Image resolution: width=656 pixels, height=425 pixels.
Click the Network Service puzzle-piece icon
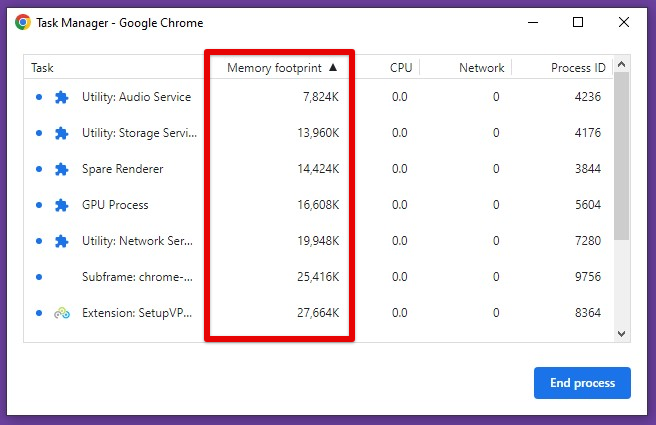click(x=62, y=241)
